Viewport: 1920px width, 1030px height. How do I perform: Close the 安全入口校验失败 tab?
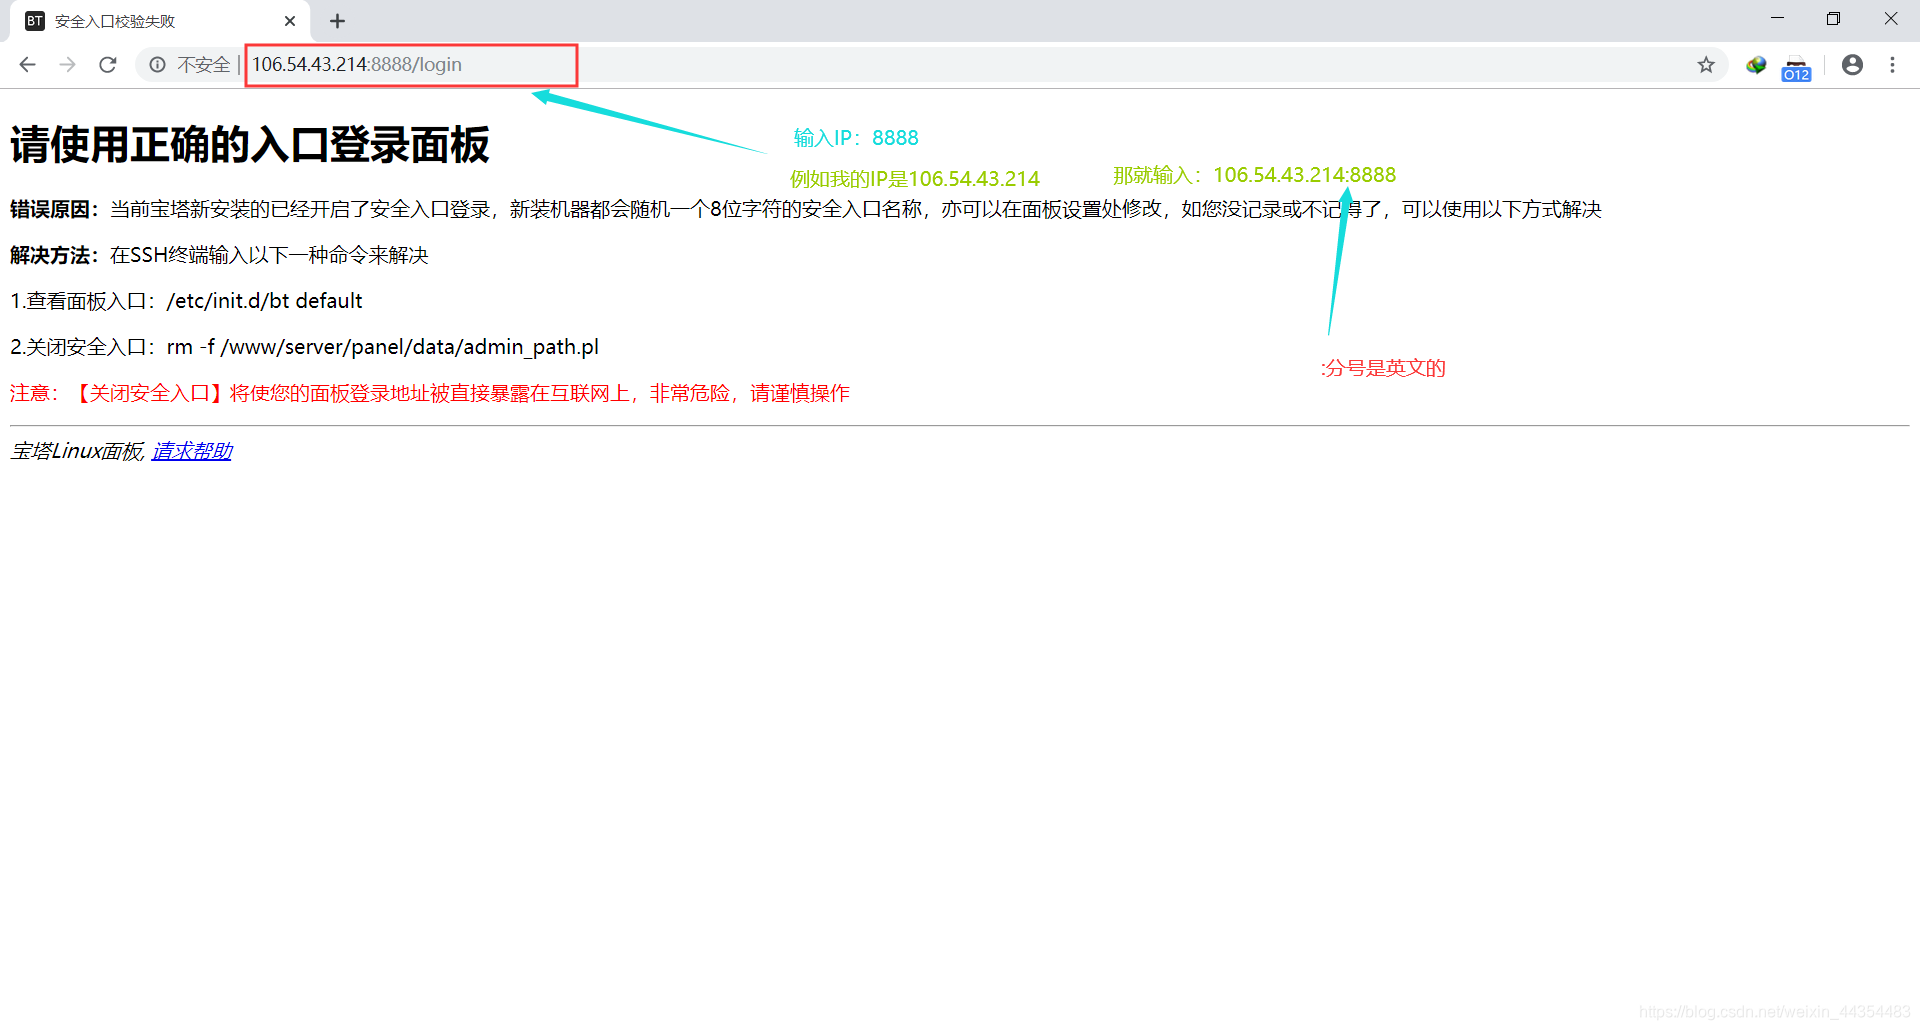[x=290, y=20]
